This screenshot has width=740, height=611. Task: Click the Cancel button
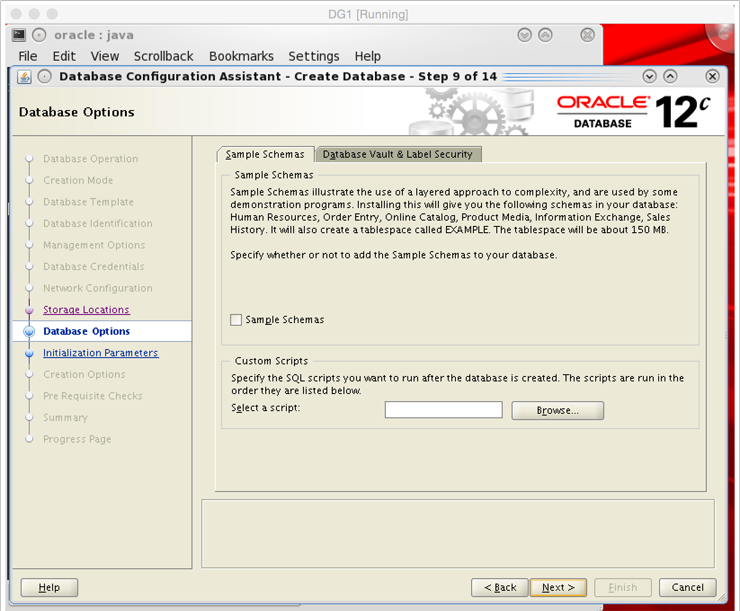pos(688,587)
